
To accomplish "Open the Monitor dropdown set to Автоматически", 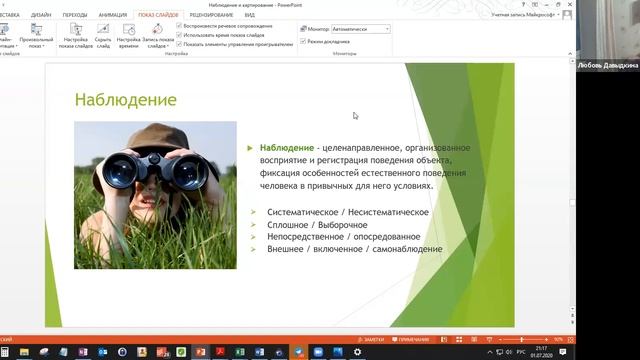I will click(361, 29).
